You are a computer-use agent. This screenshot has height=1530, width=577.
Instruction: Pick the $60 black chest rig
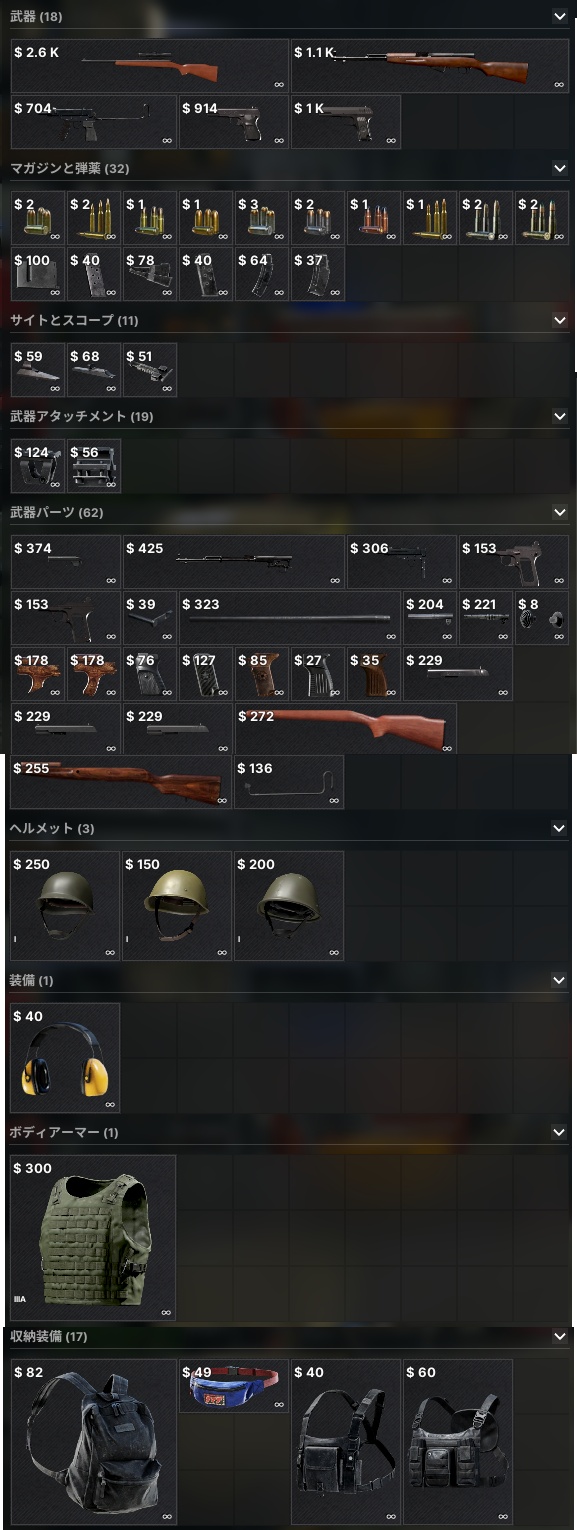click(458, 1441)
